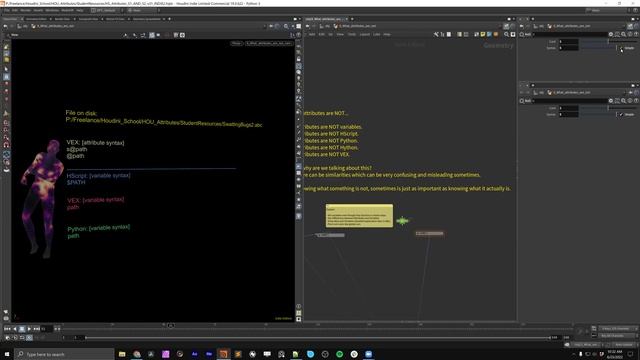The height and width of the screenshot is (360, 640).
Task: Jump to last frame in playbar
Action: coord(36,329)
